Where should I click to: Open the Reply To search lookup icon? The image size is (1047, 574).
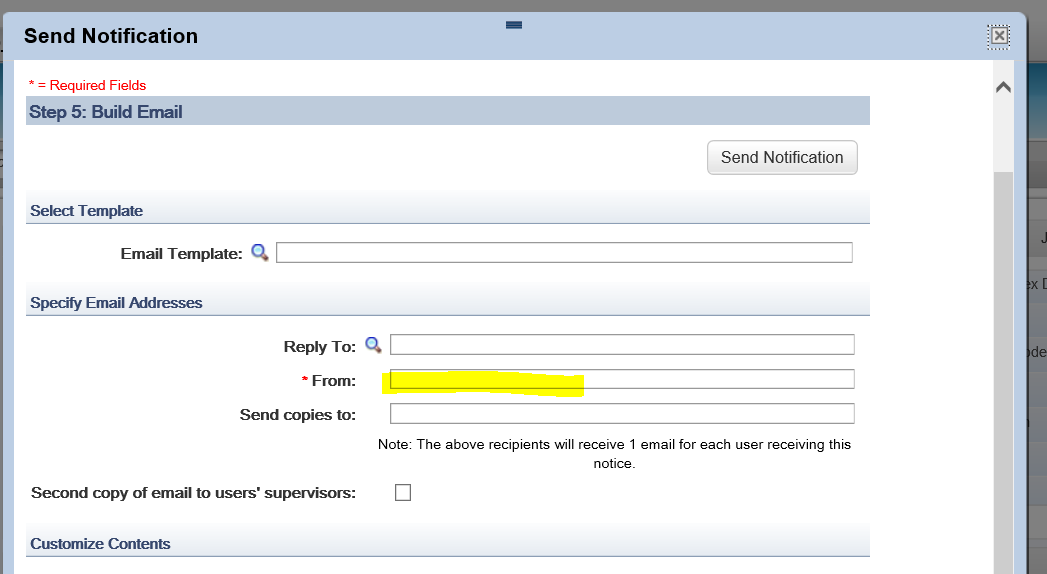click(x=373, y=345)
